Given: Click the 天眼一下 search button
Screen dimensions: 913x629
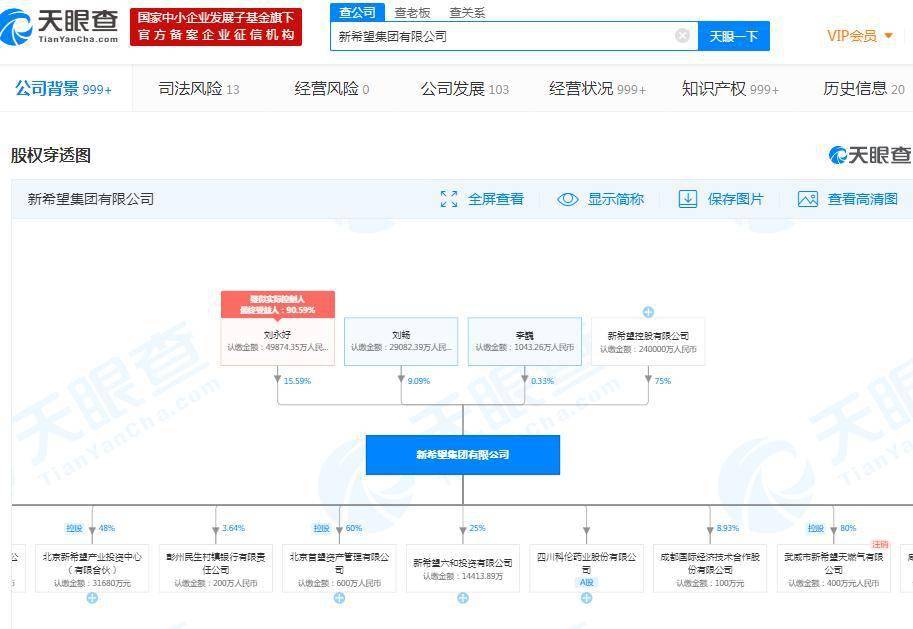Looking at the screenshot, I should [x=734, y=35].
